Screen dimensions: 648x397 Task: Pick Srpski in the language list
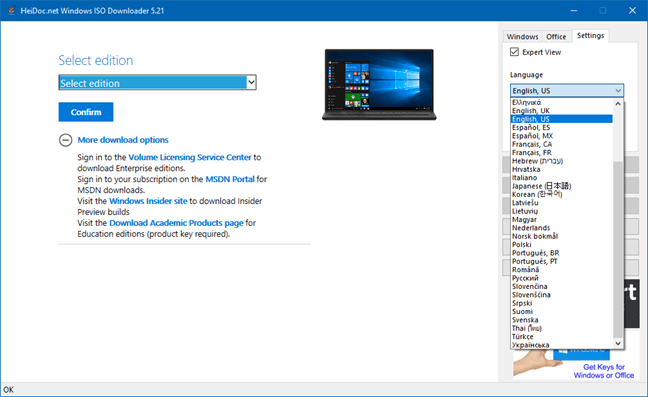tap(561, 303)
